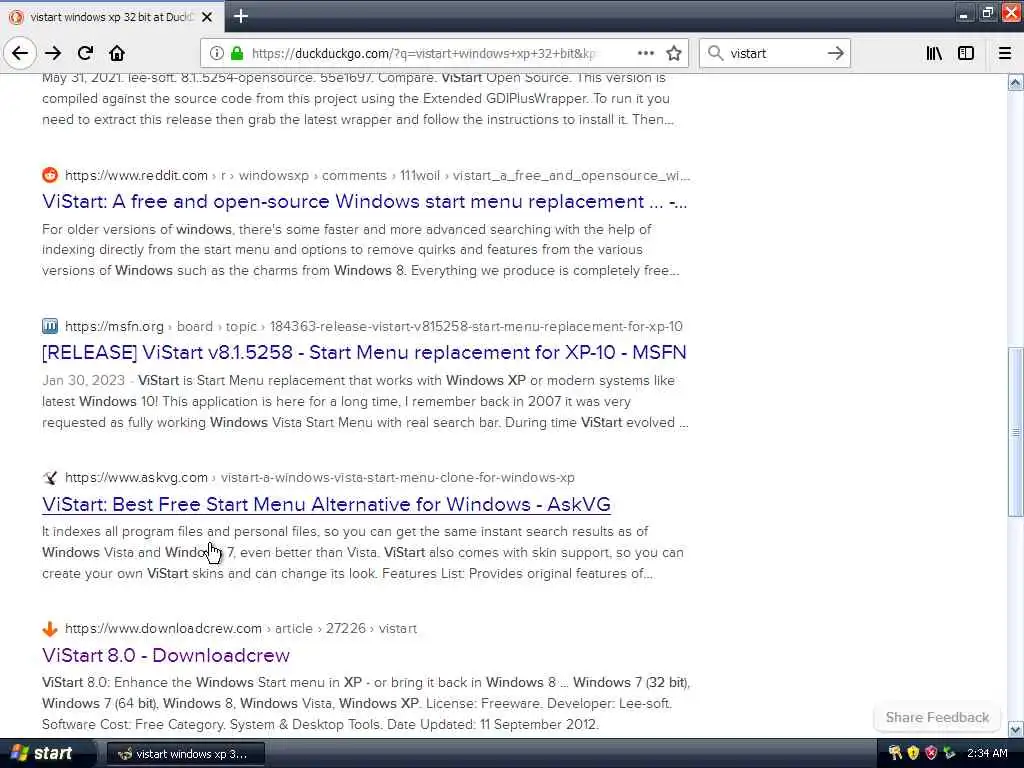Click the first system tray icon

(x=895, y=753)
